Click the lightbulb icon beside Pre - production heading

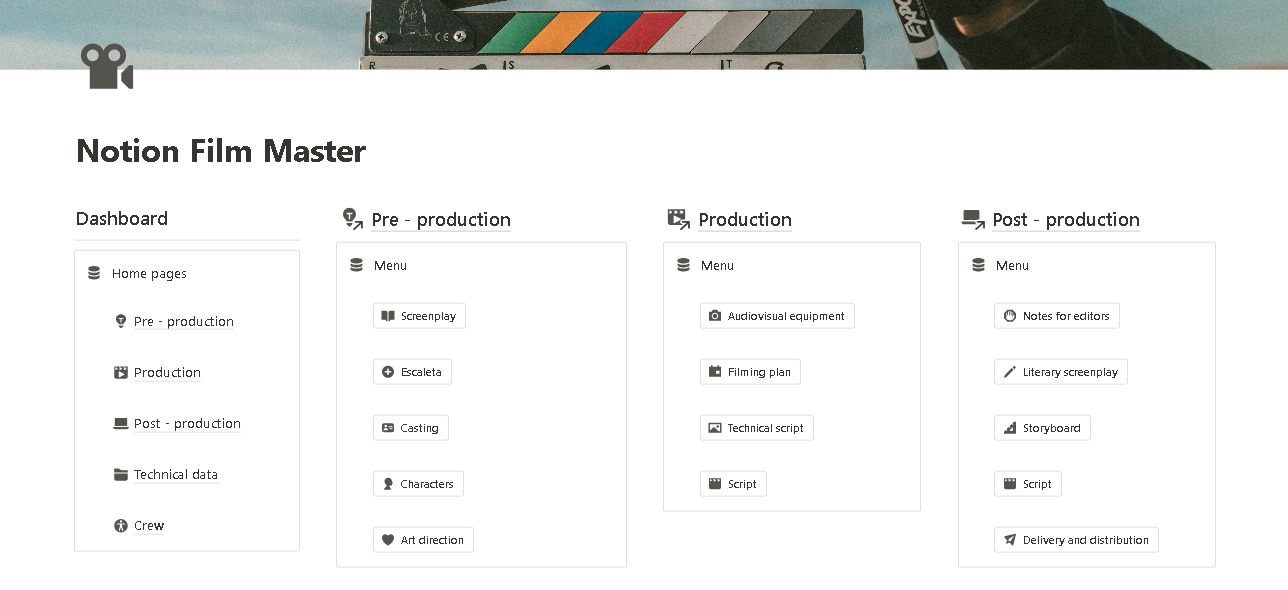tap(351, 219)
